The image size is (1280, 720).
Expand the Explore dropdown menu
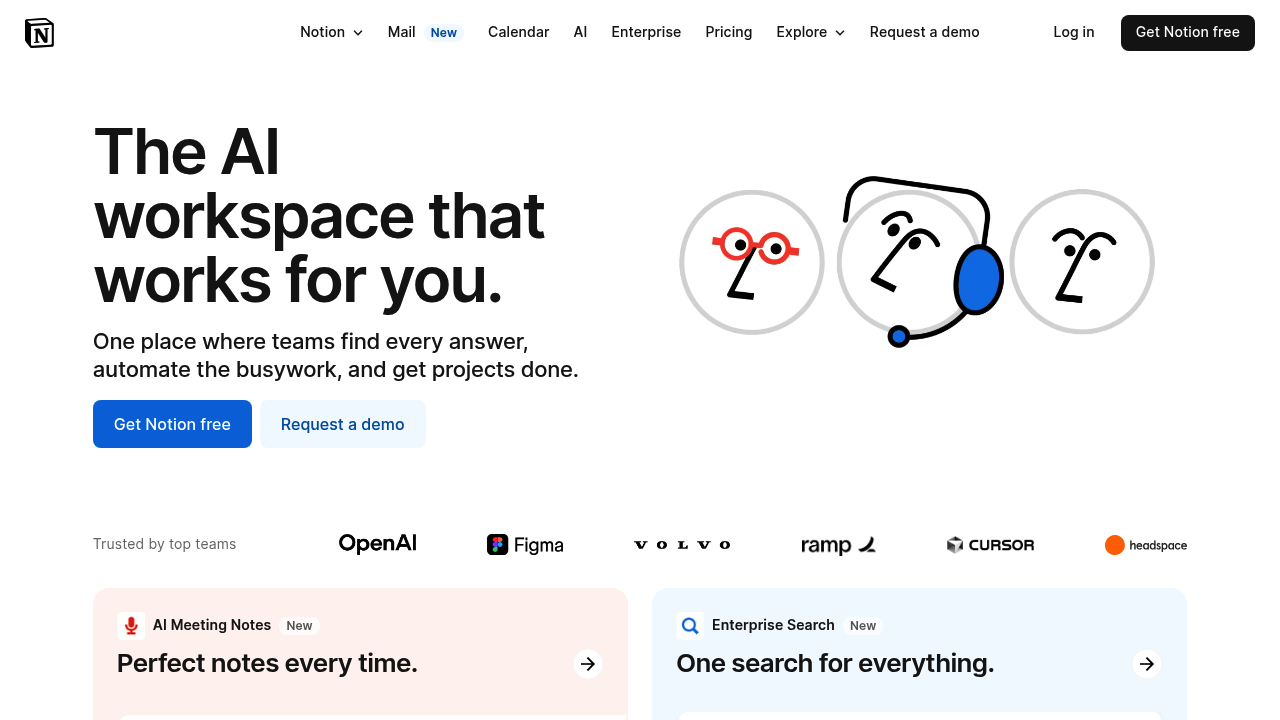(x=810, y=32)
